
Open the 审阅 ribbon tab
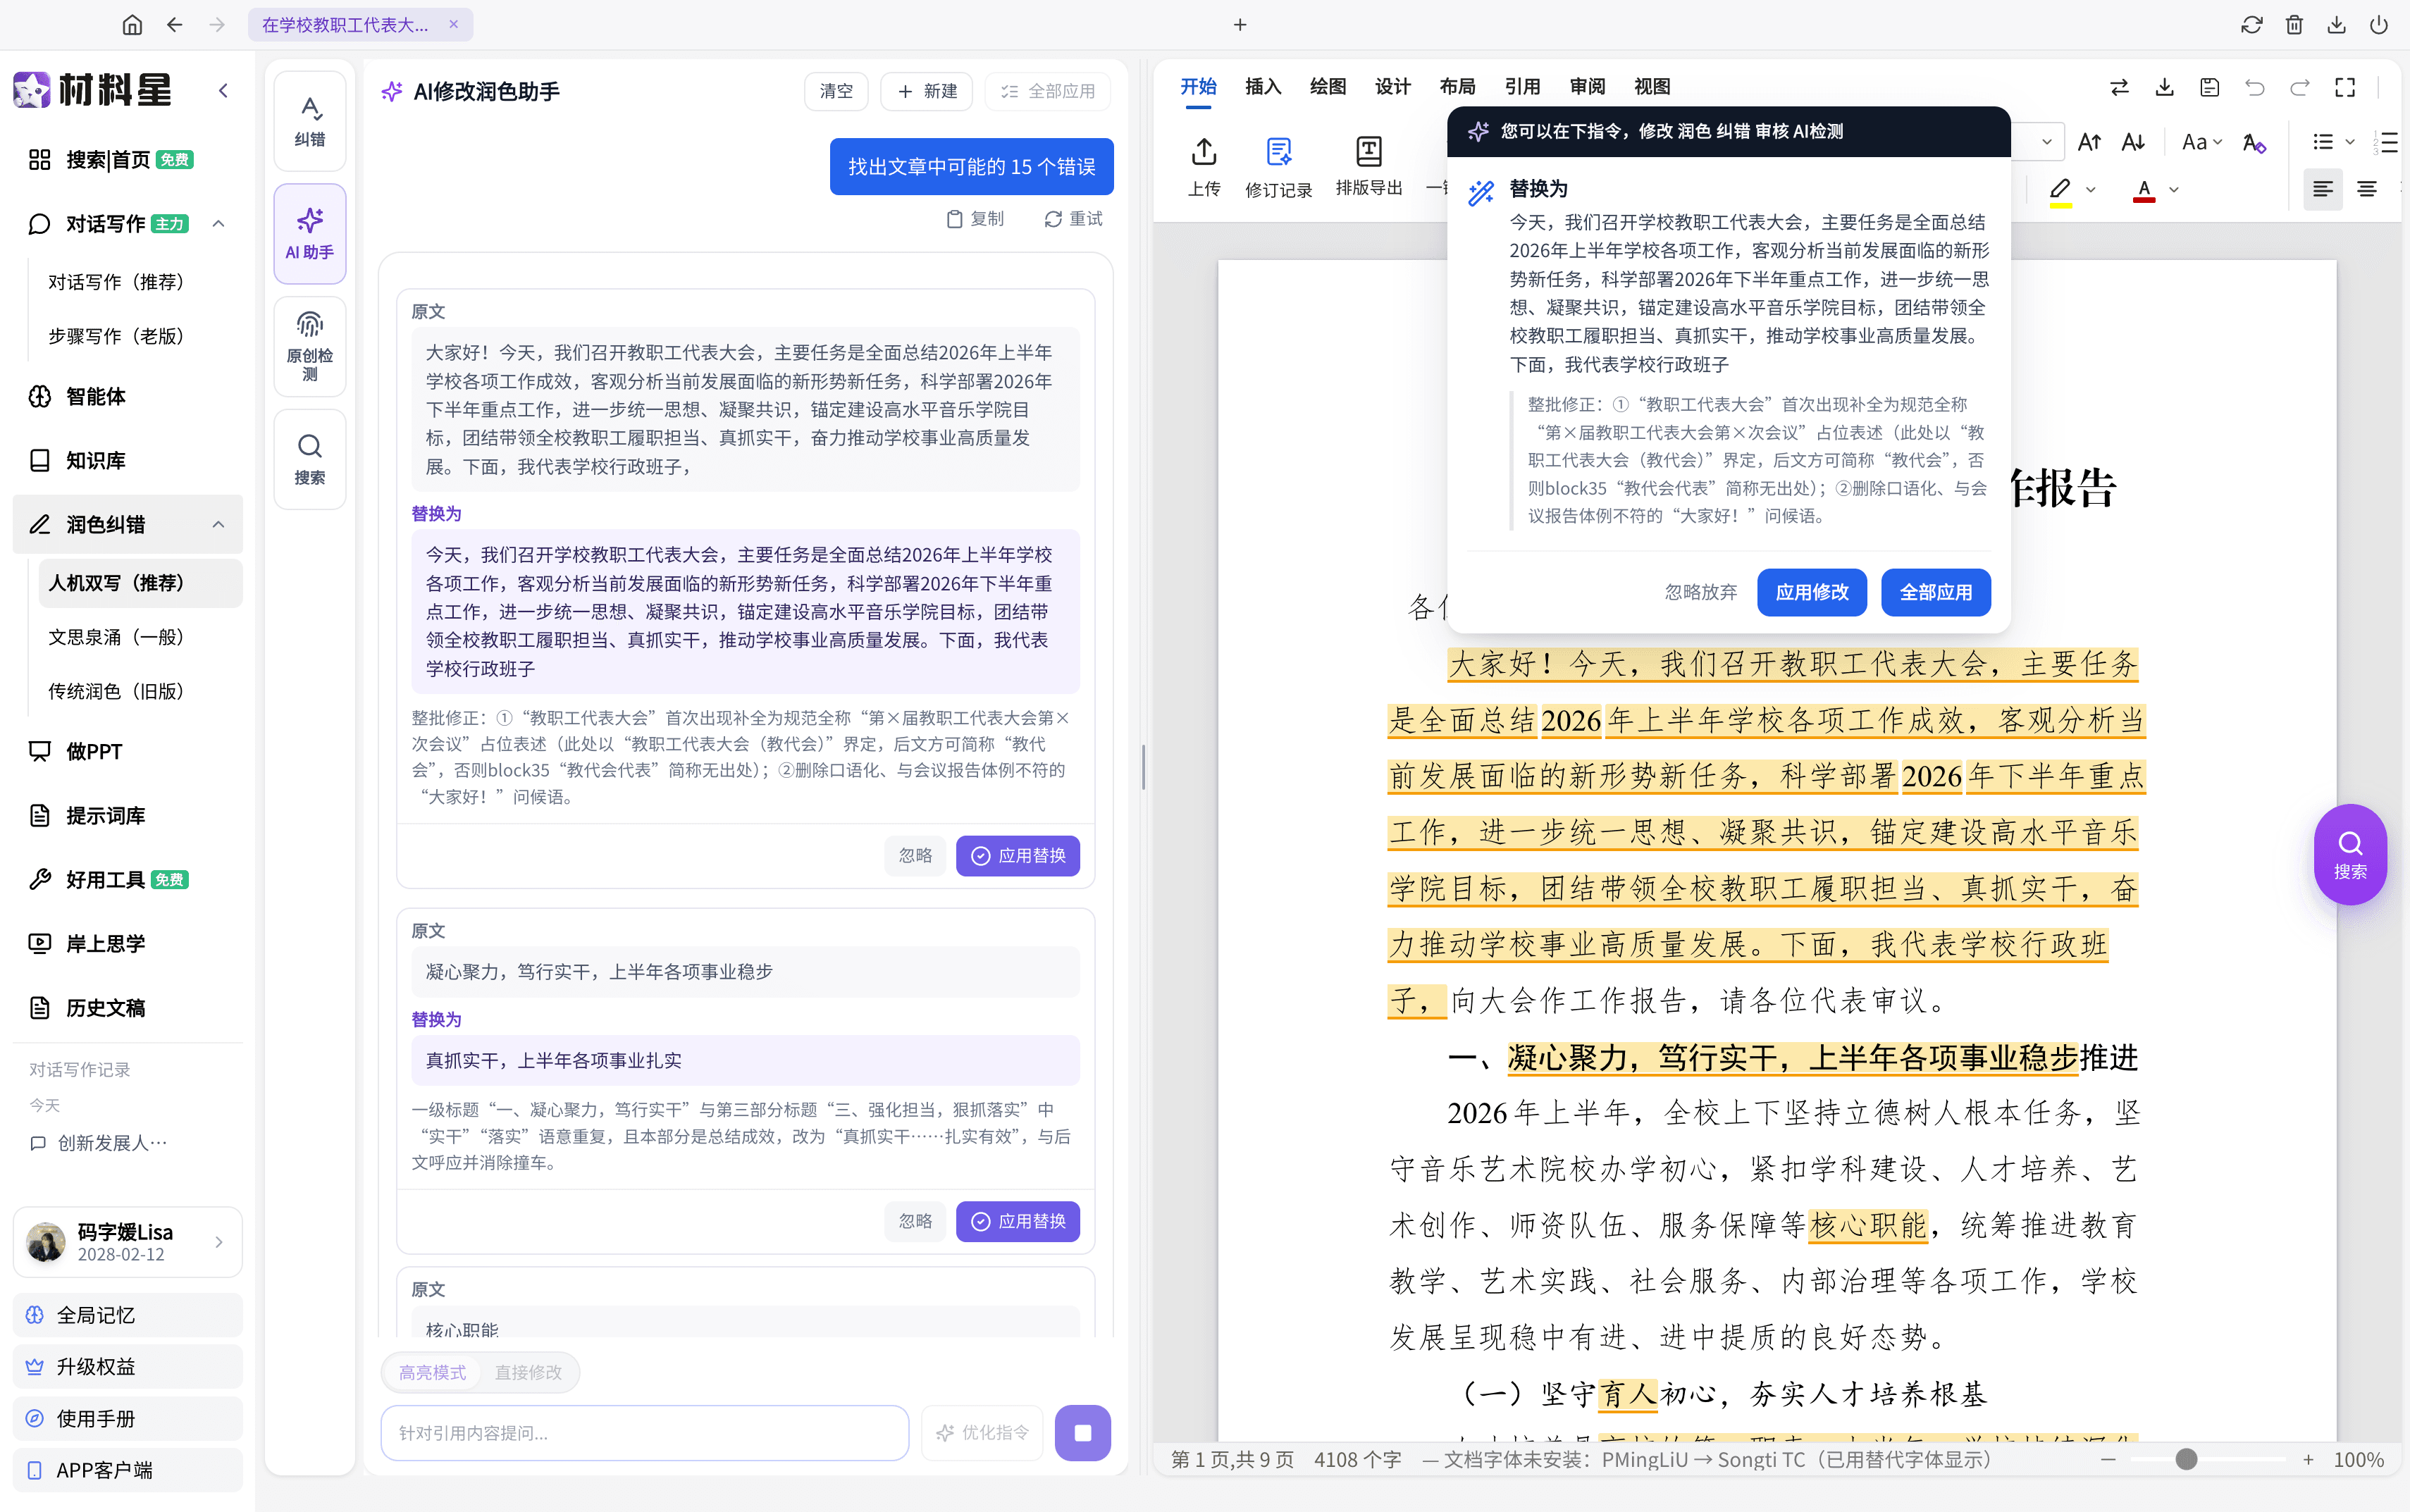tap(1587, 87)
